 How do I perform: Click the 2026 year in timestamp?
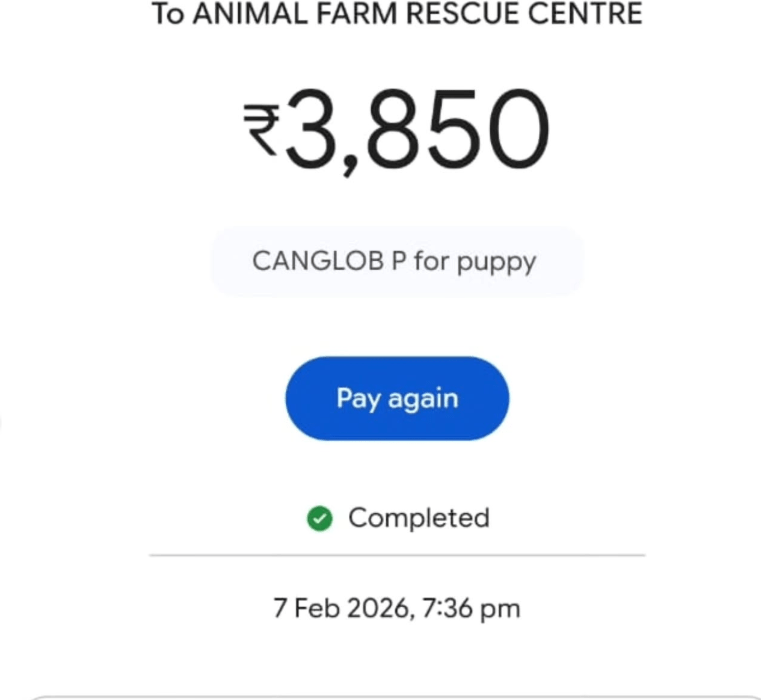tap(379, 608)
